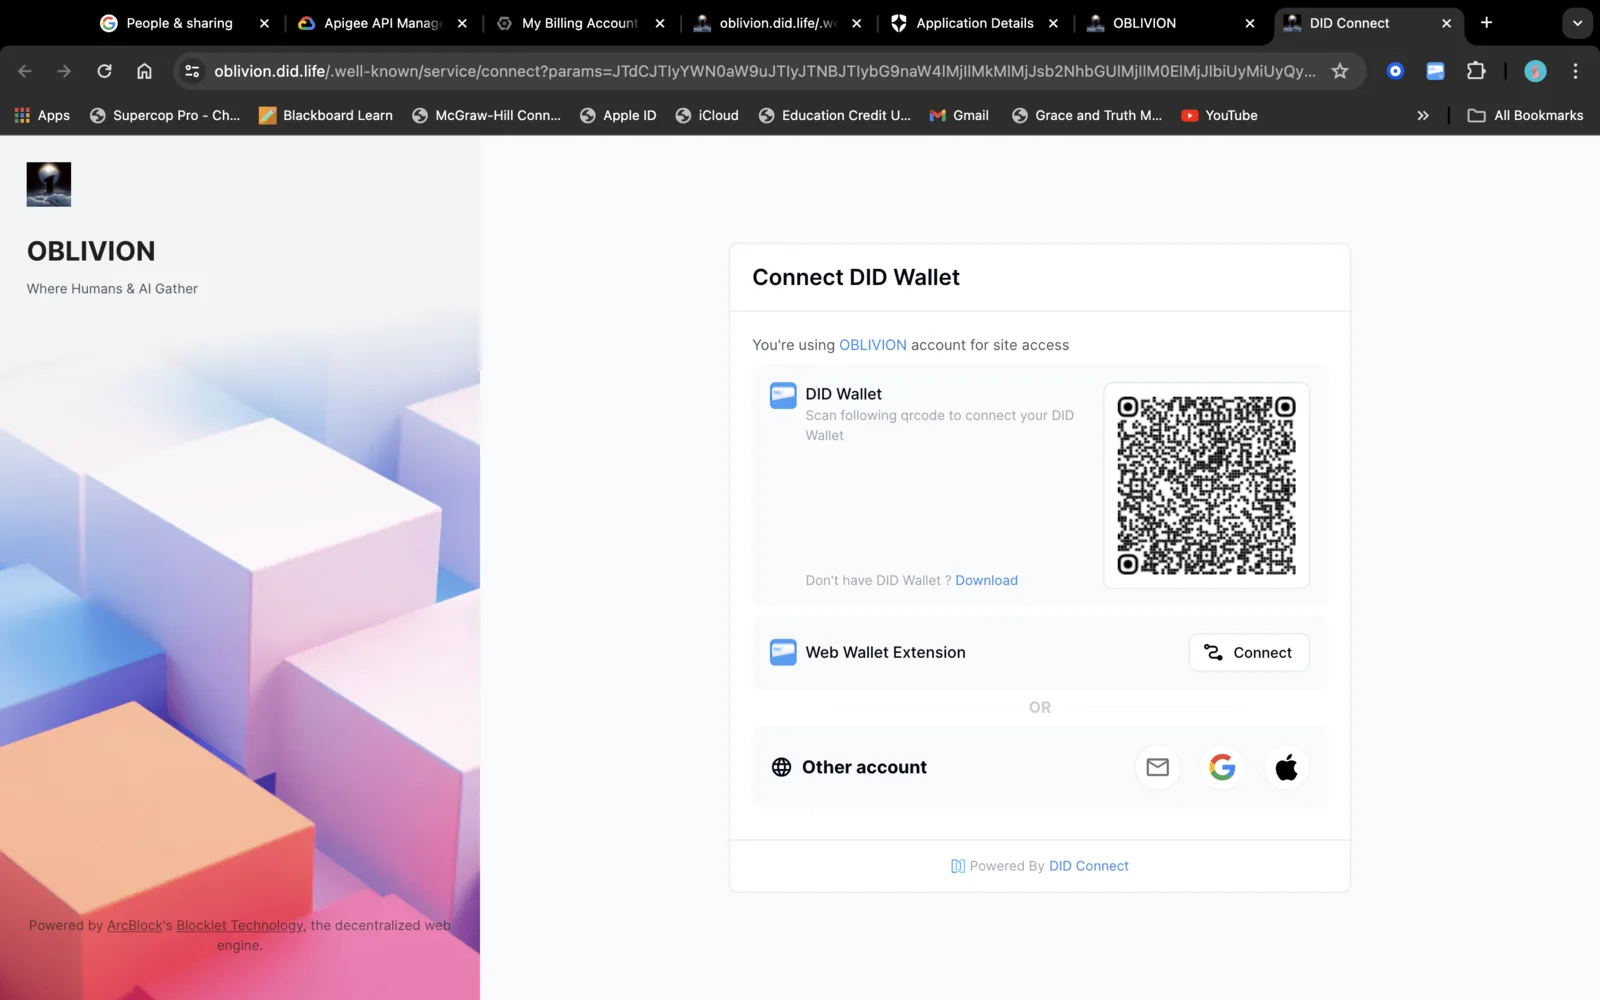Switch to the OBLIVION tab
This screenshot has width=1600, height=1000.
pyautogui.click(x=1144, y=23)
